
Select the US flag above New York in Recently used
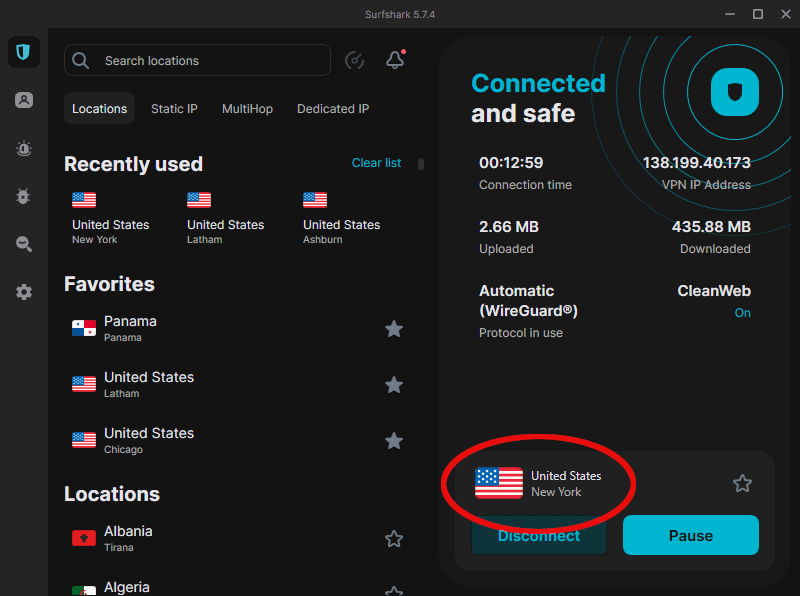pyautogui.click(x=84, y=200)
